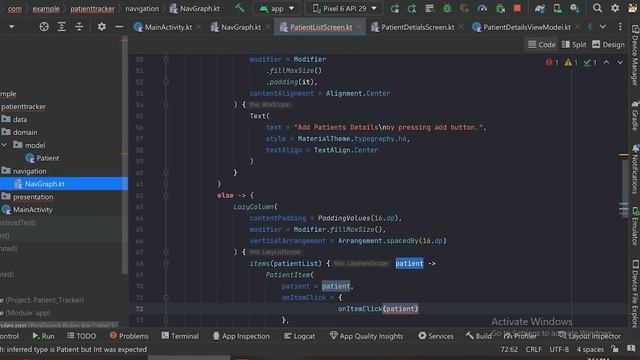Click the Profile app gauge icon
Viewport: 640px width, 360px height.
482,8
